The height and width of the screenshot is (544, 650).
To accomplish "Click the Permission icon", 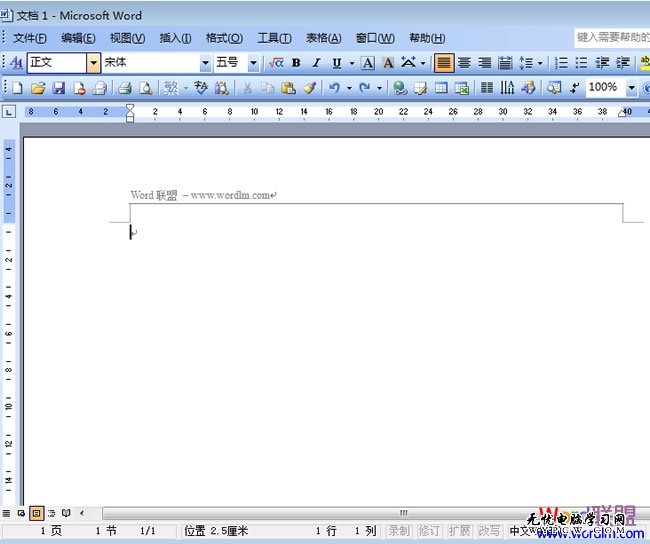I will pos(79,88).
